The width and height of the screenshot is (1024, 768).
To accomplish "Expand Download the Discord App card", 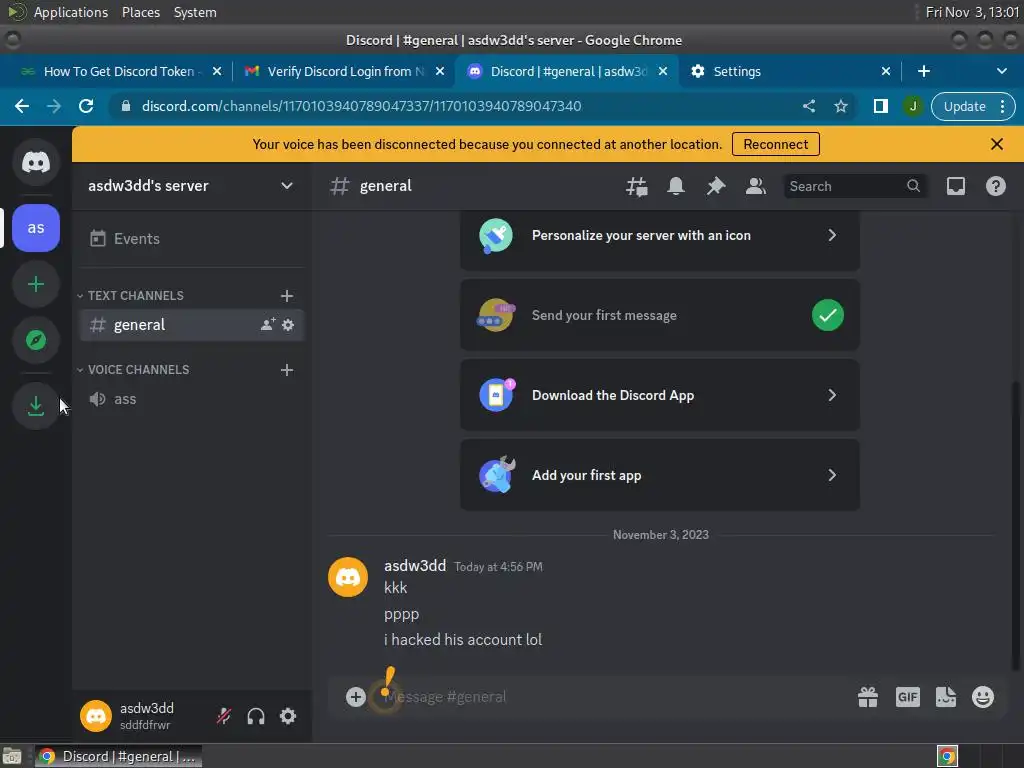I will click(660, 395).
